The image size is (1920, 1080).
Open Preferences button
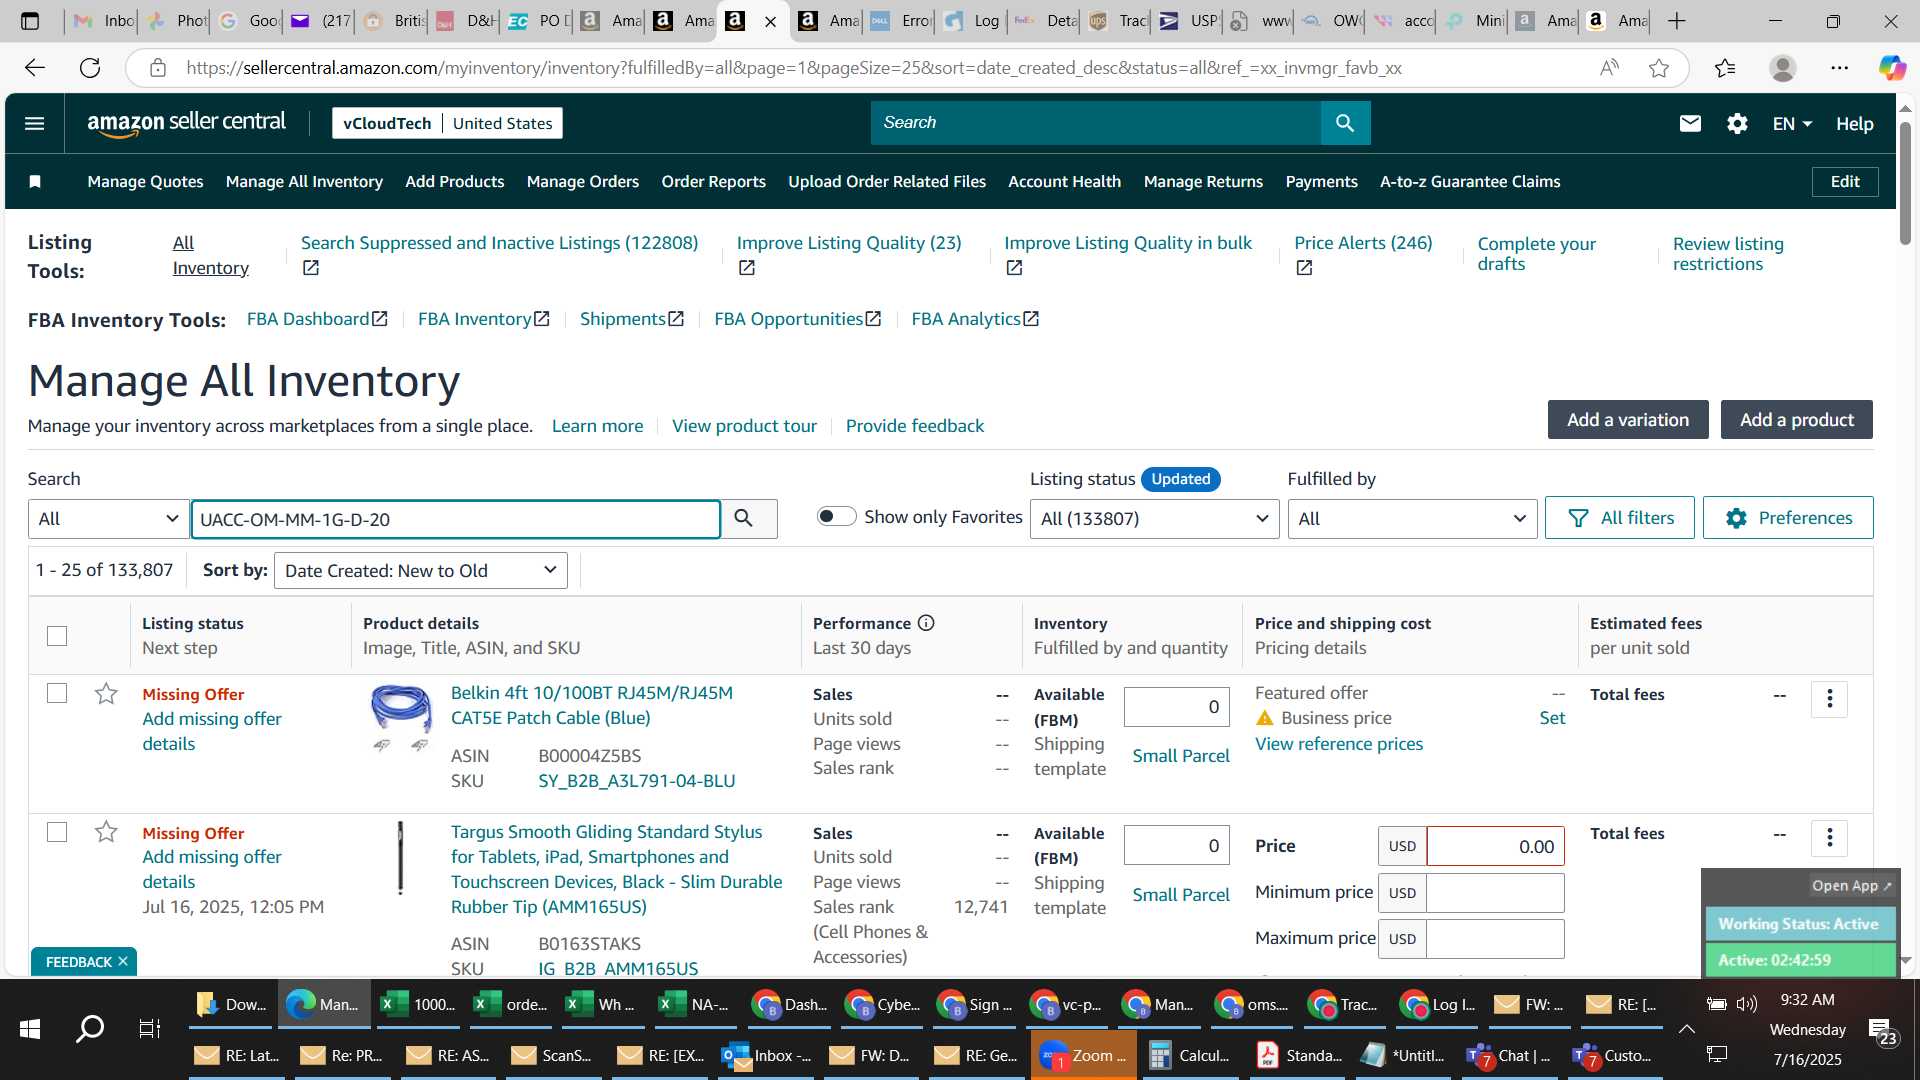1787,517
